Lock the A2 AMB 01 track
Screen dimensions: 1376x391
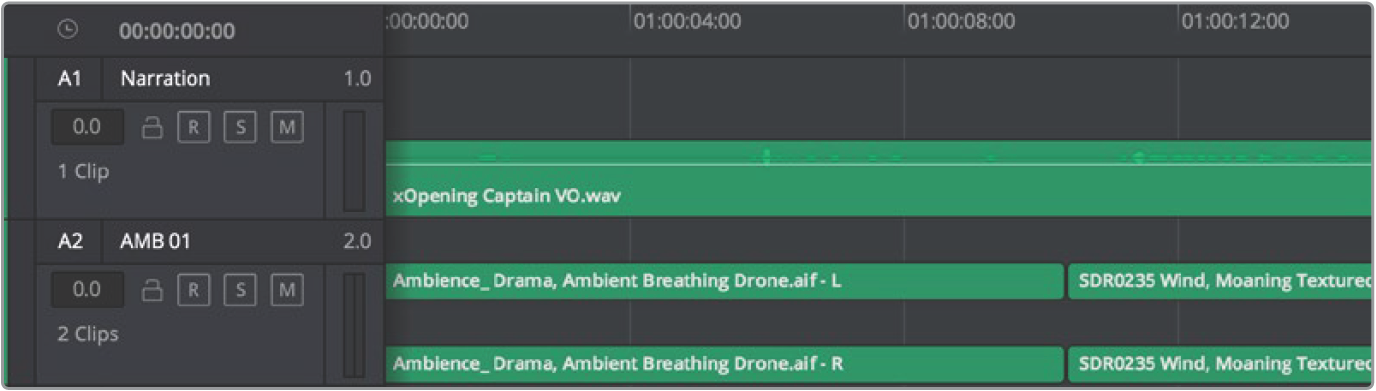click(151, 290)
